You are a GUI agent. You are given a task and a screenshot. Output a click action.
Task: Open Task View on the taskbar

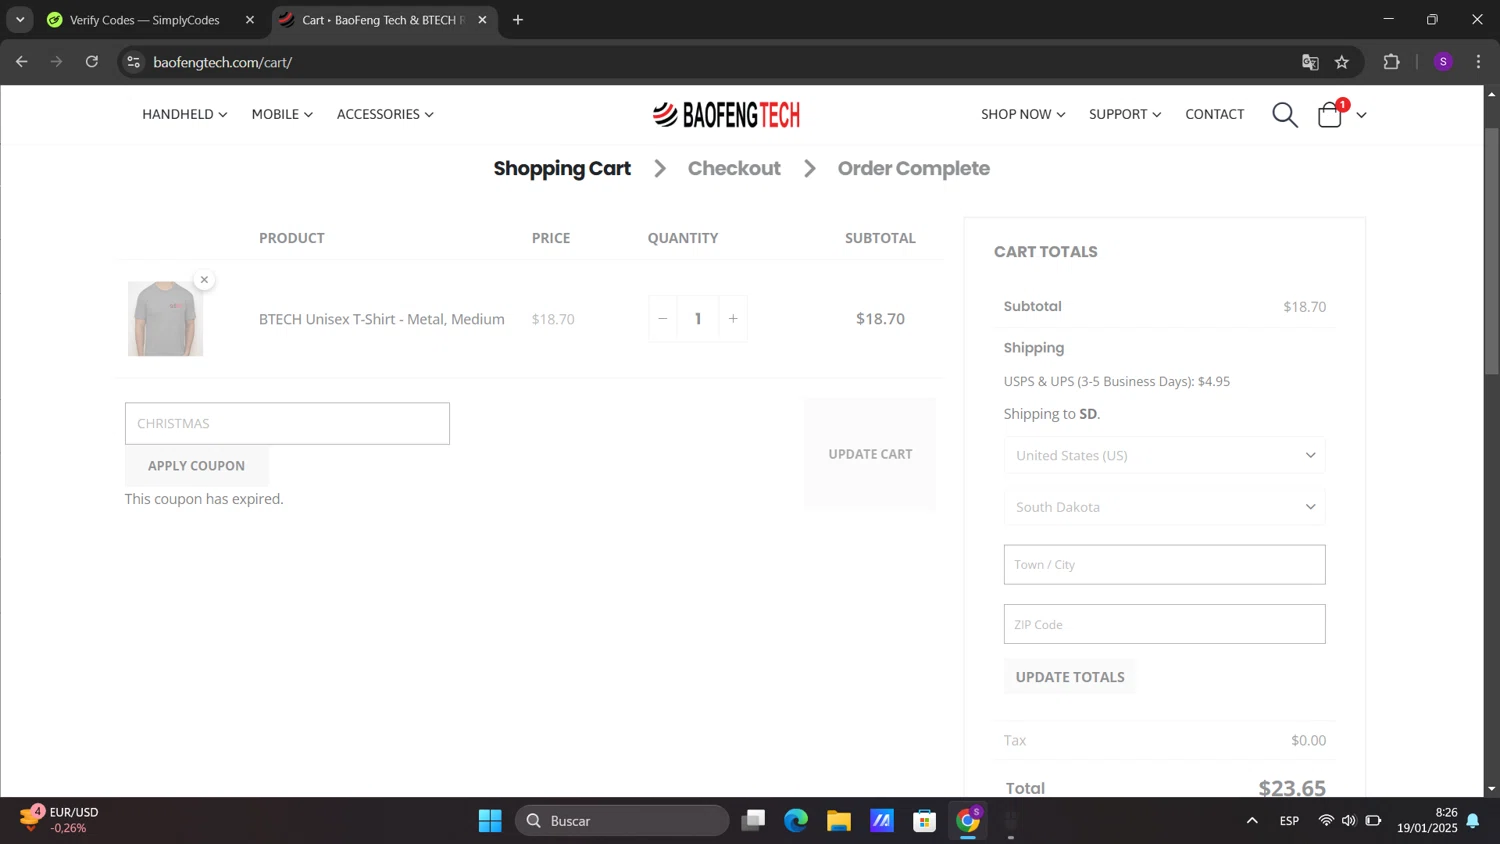[753, 821]
